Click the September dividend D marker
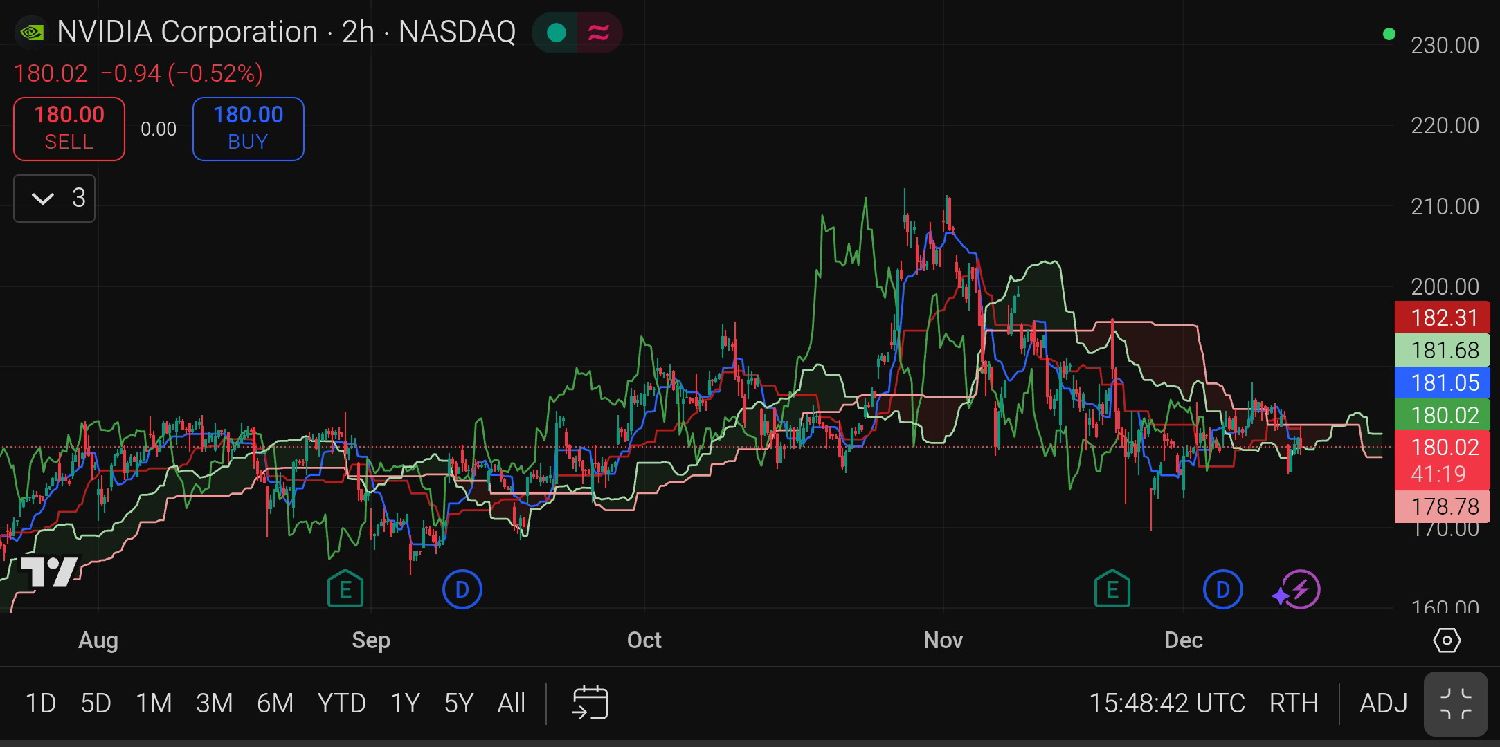 (462, 590)
